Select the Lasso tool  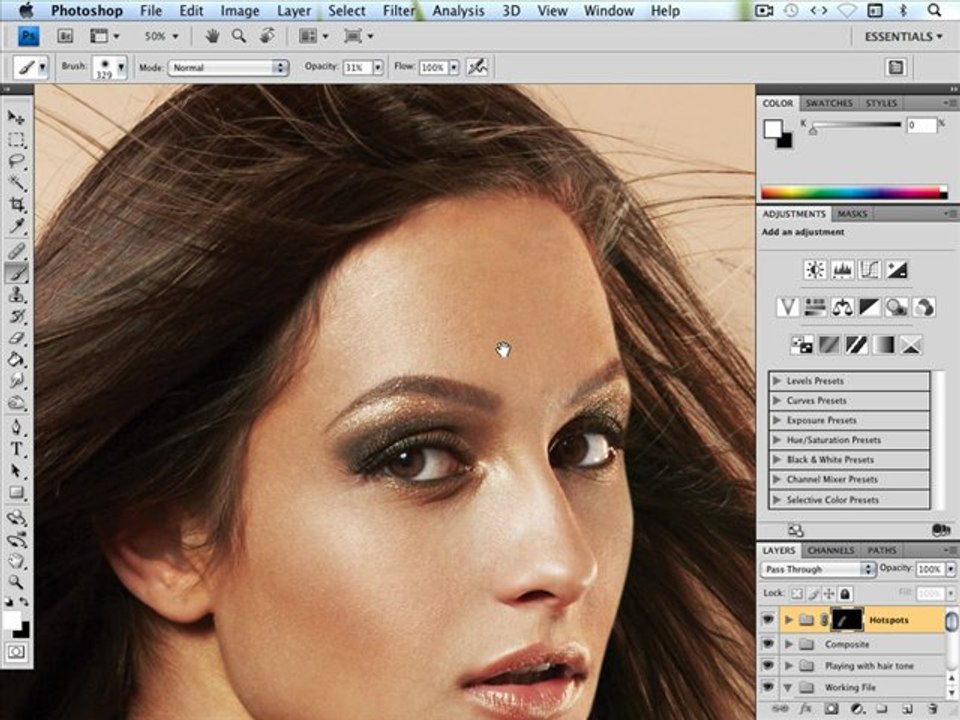click(x=16, y=162)
